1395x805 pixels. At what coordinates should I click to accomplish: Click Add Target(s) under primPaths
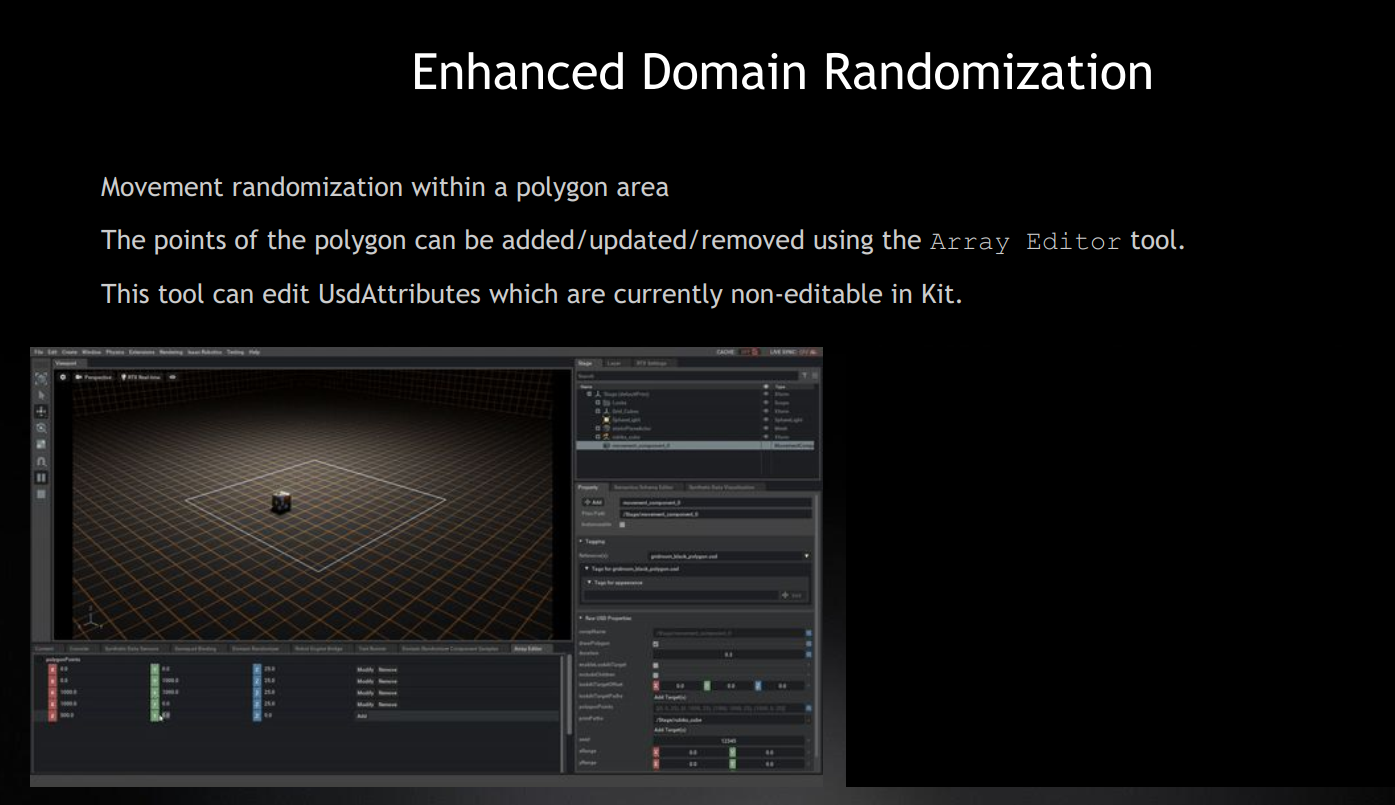tap(669, 729)
